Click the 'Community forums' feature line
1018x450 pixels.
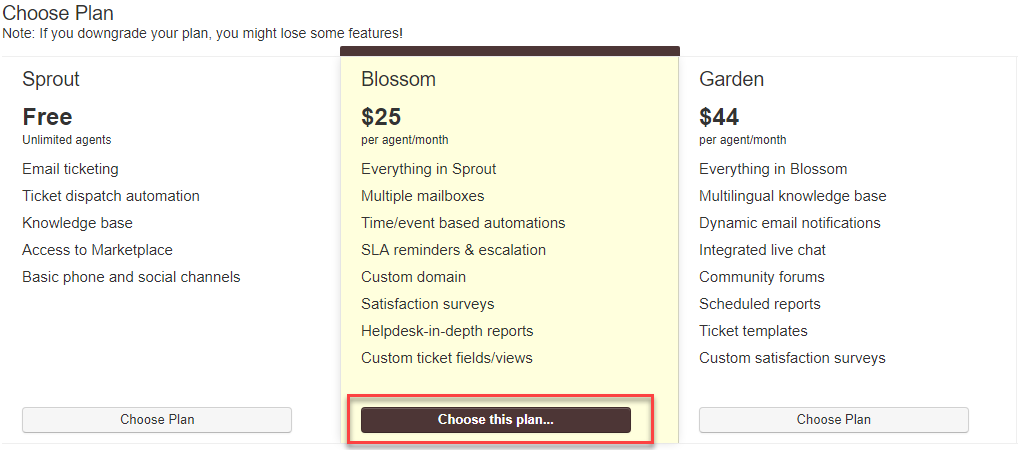(762, 277)
